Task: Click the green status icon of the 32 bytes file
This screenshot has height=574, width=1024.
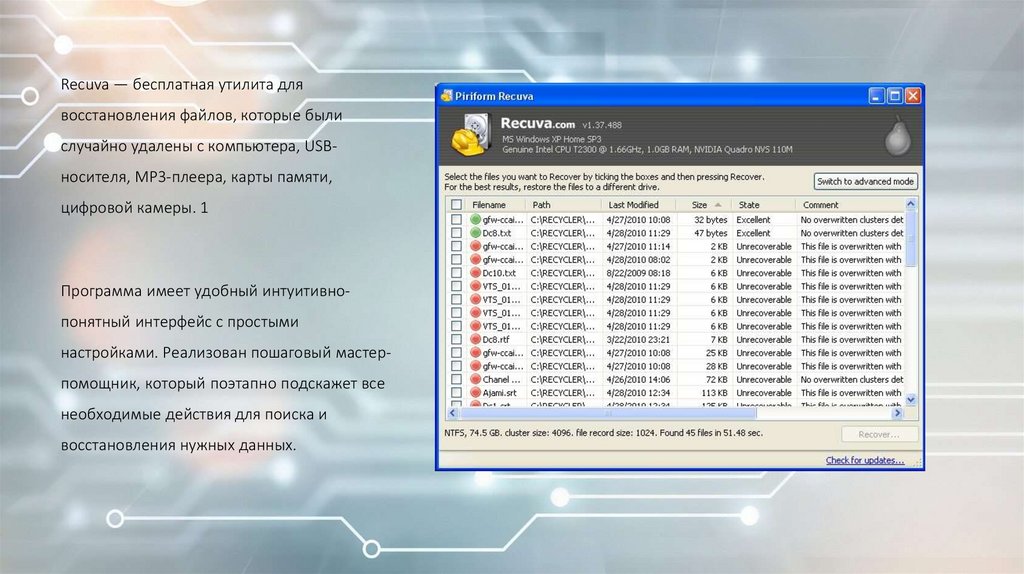Action: point(475,220)
